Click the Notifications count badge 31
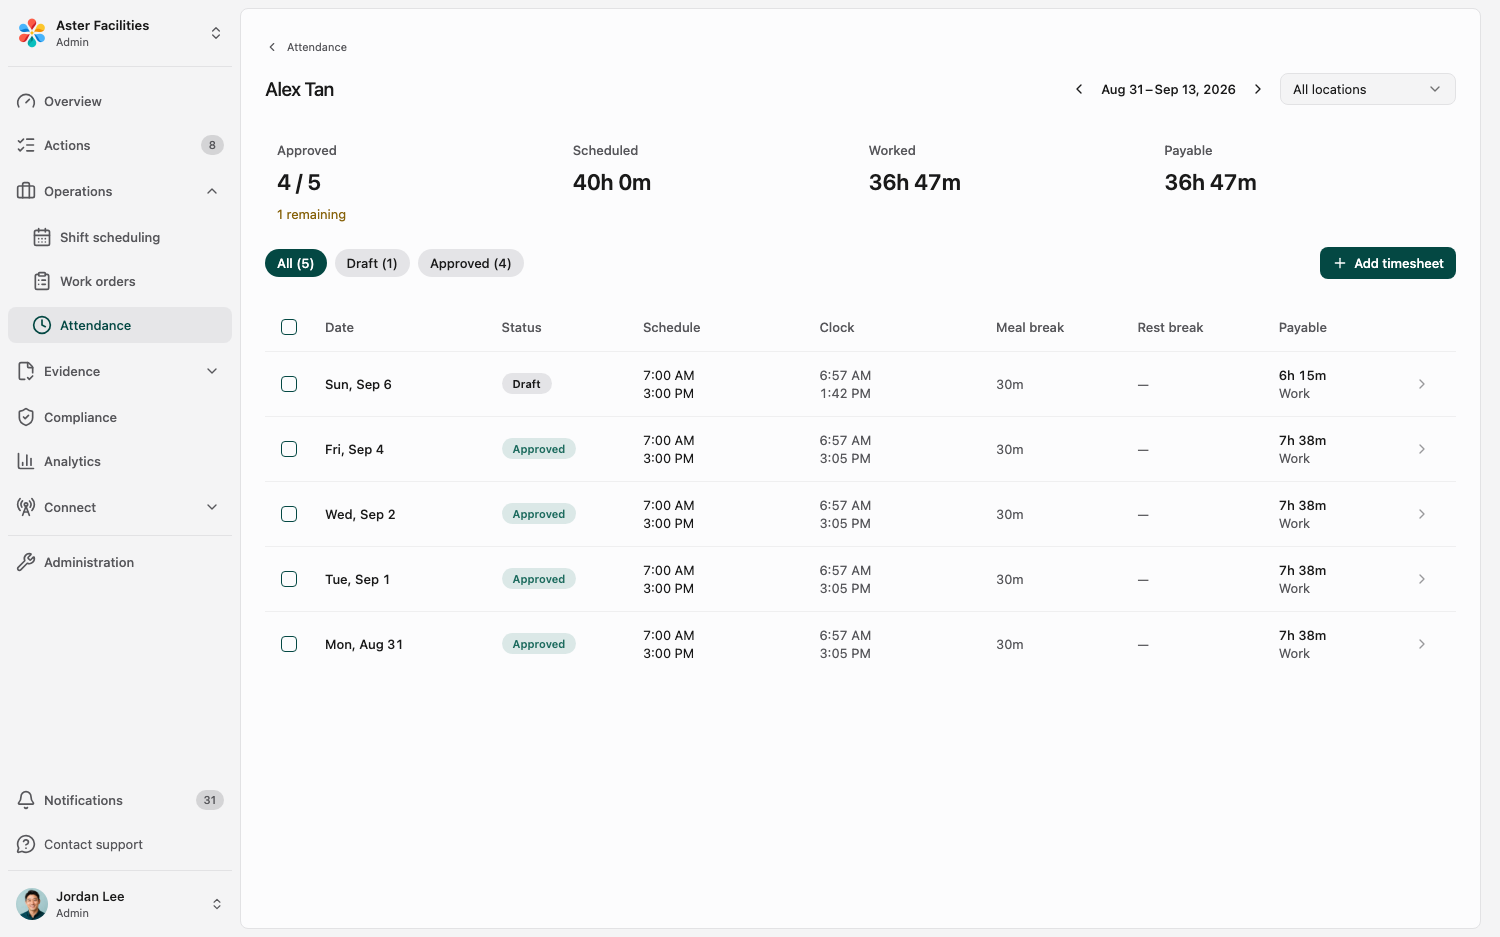 click(x=210, y=800)
